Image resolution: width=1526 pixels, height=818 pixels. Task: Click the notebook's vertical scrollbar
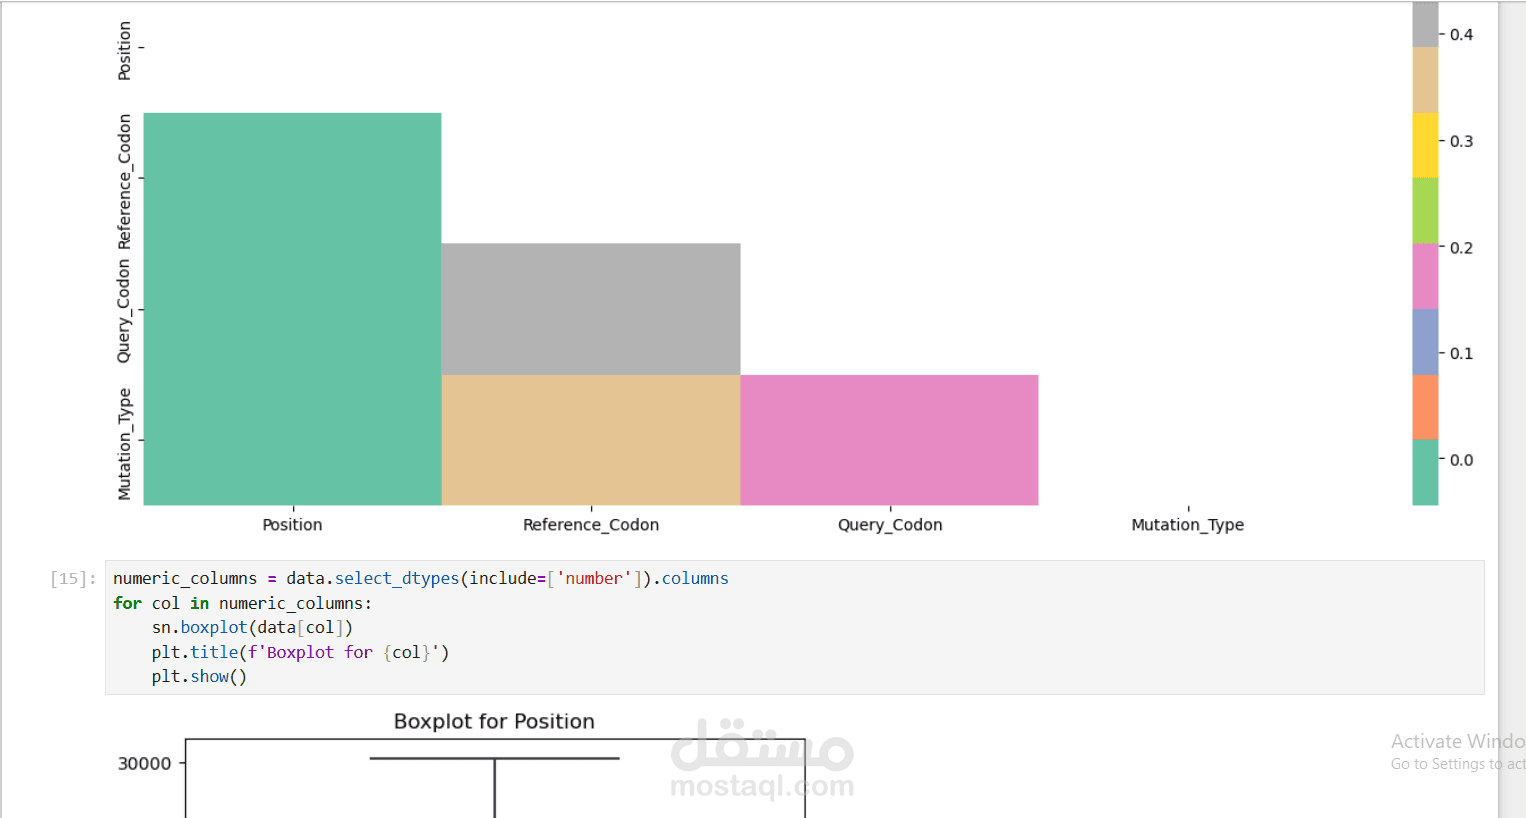[x=1512, y=409]
